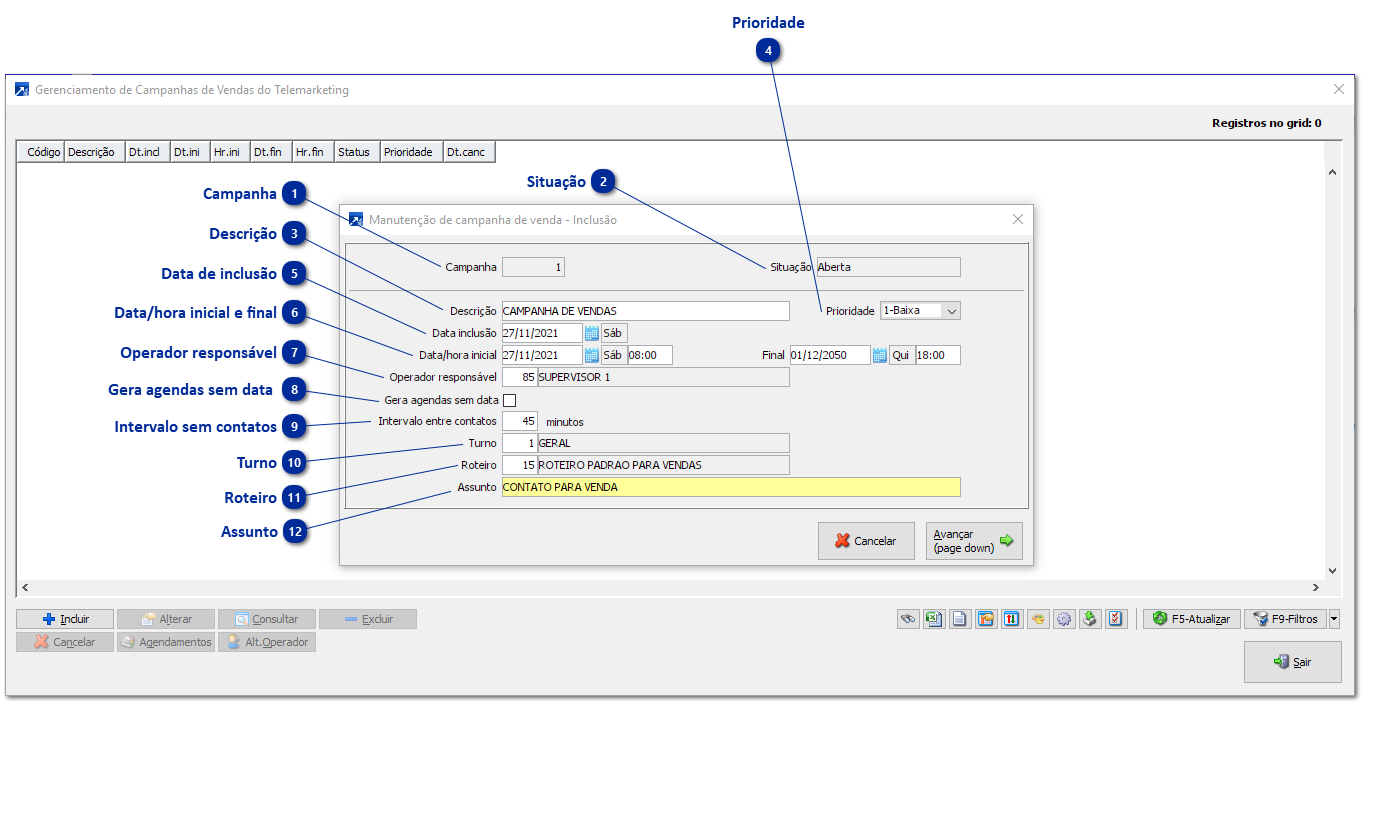Click the final time field showing 18:00
The width and height of the screenshot is (1396, 827).
pyautogui.click(x=938, y=355)
